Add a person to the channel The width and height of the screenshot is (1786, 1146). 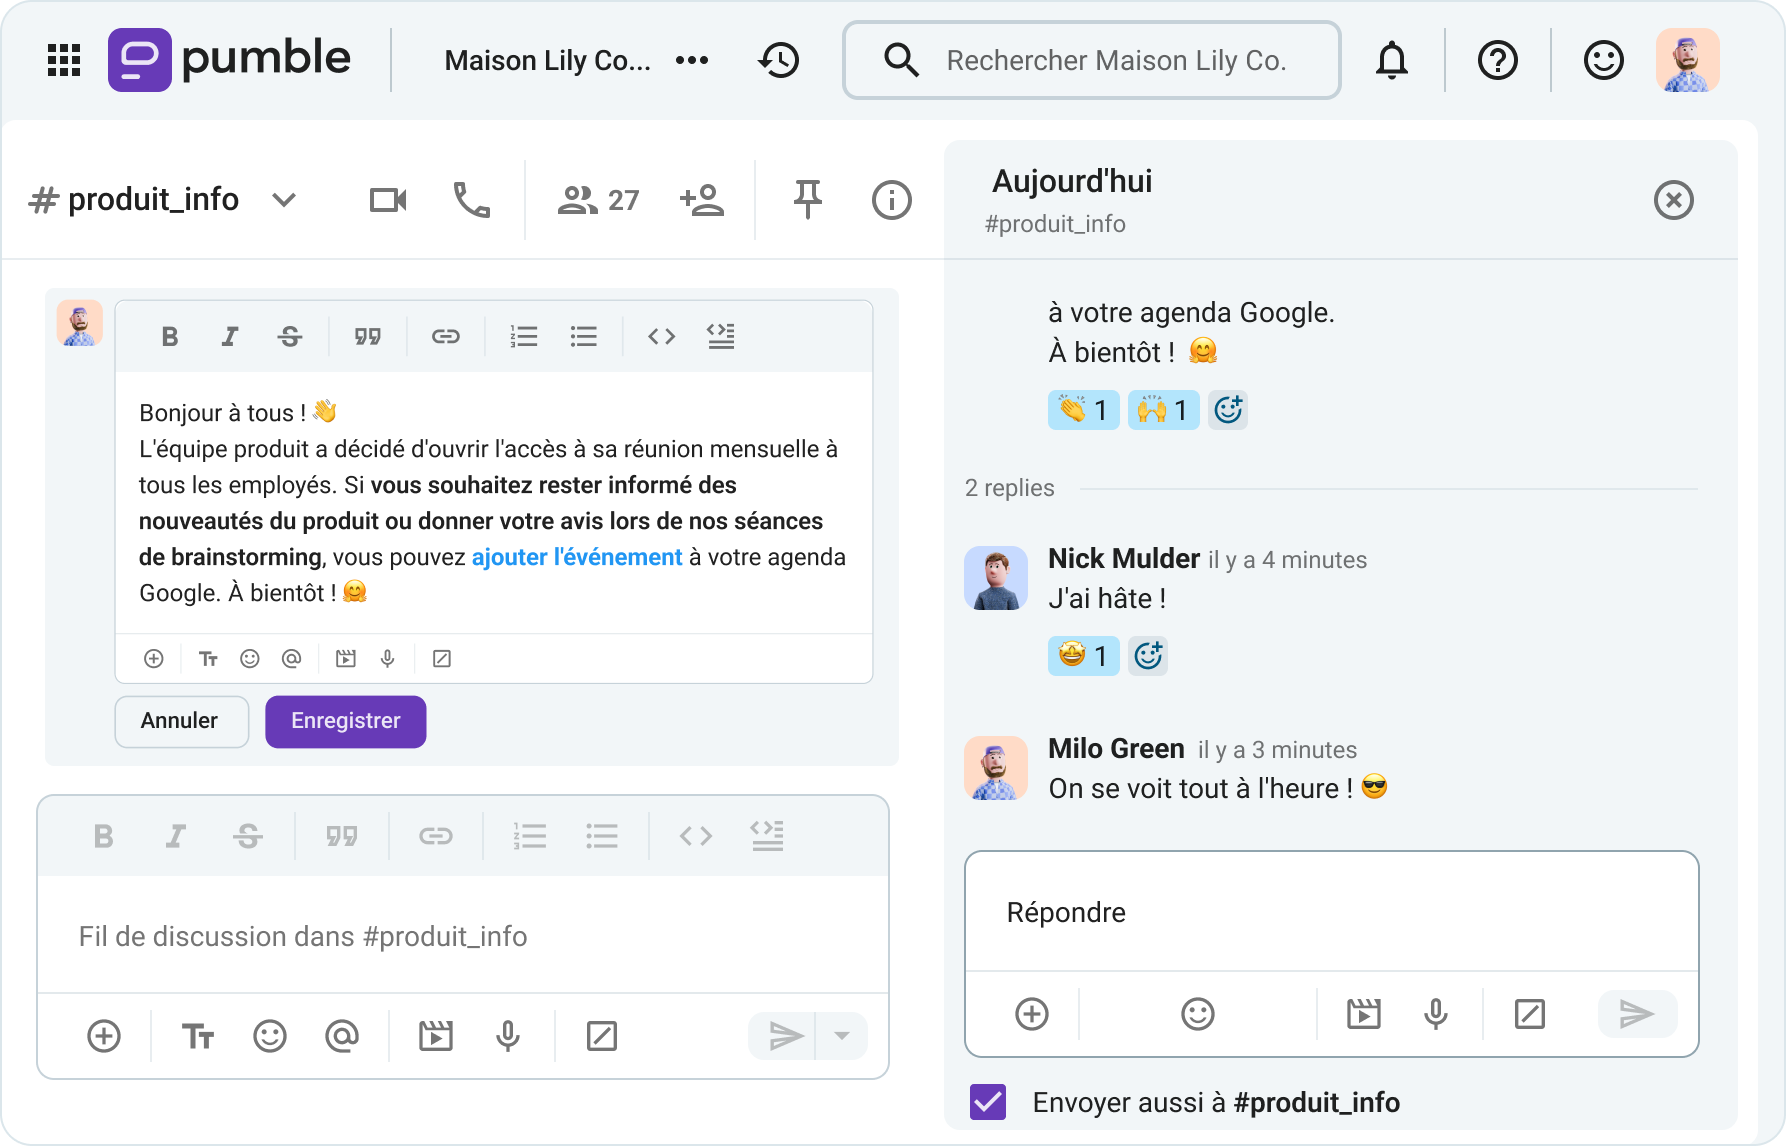click(x=701, y=199)
